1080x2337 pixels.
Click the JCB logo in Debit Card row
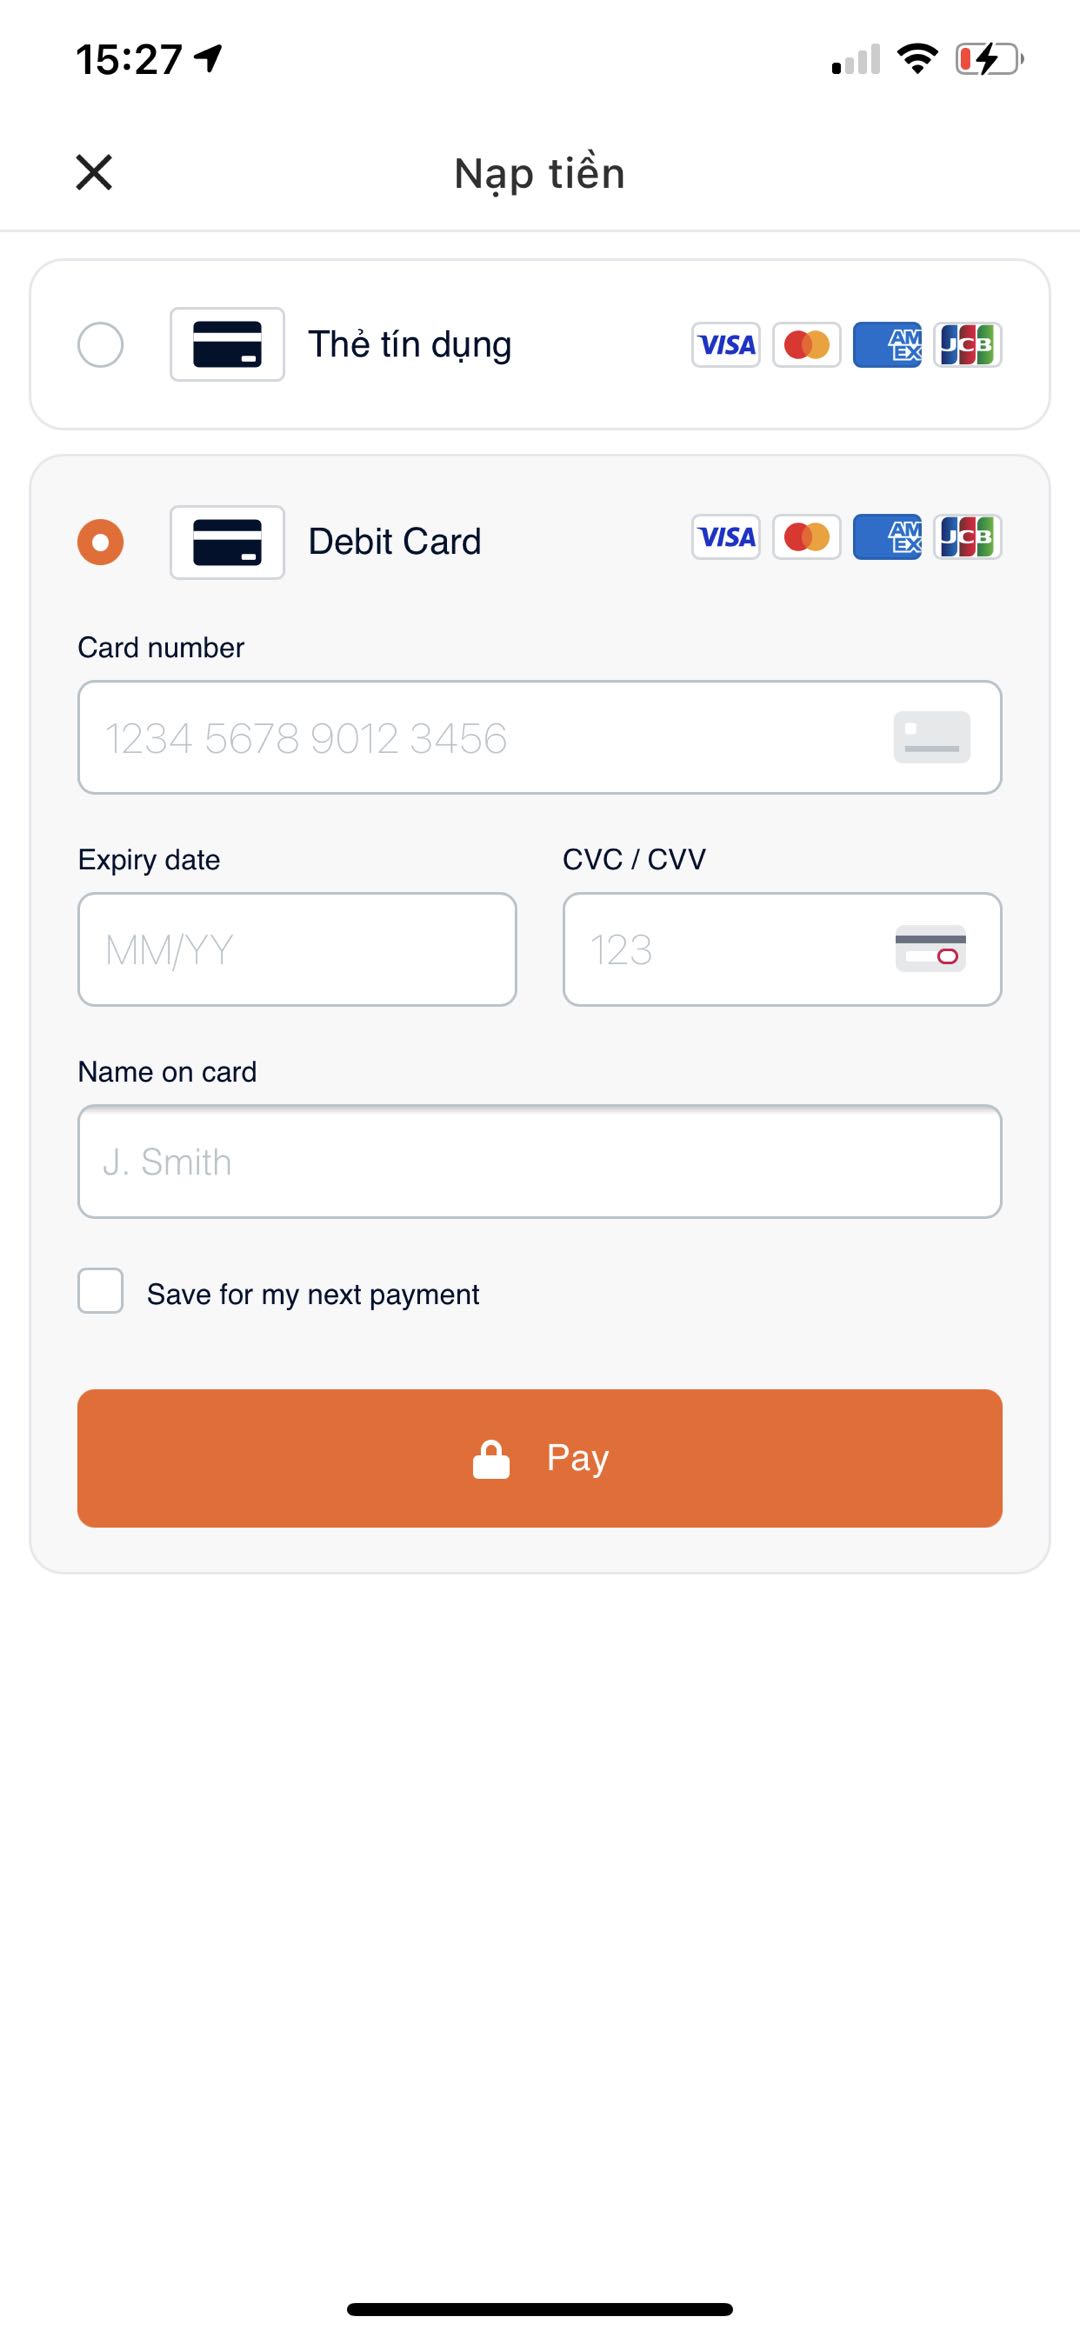point(968,537)
